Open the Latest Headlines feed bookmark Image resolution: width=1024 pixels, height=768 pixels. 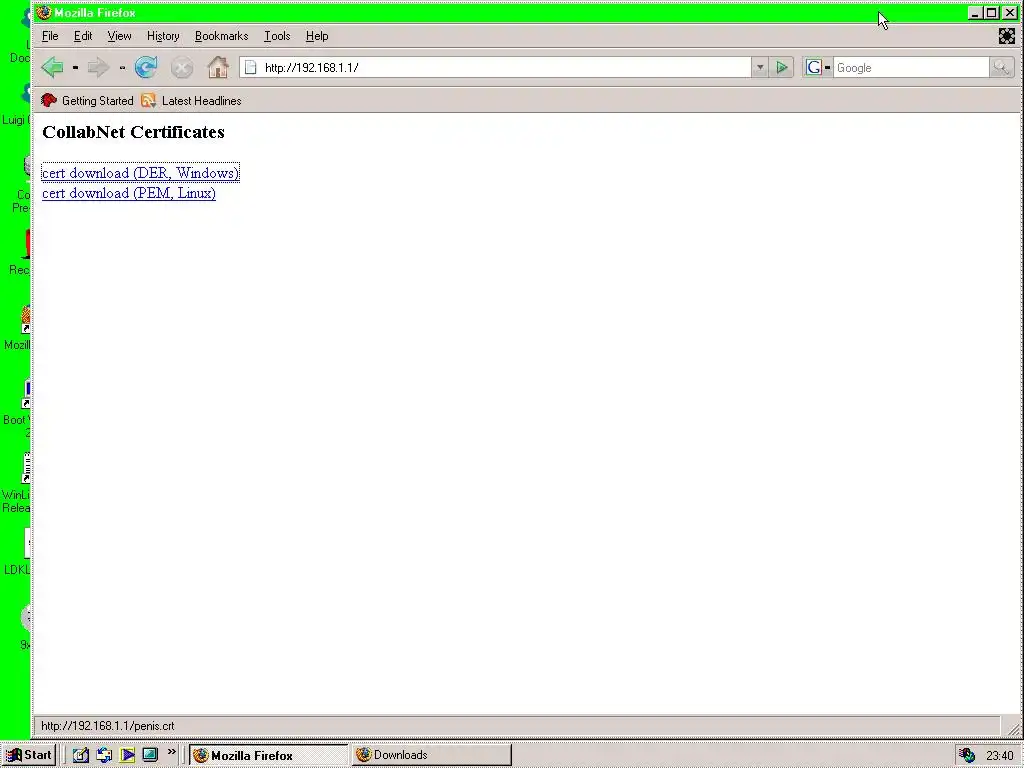tap(191, 101)
